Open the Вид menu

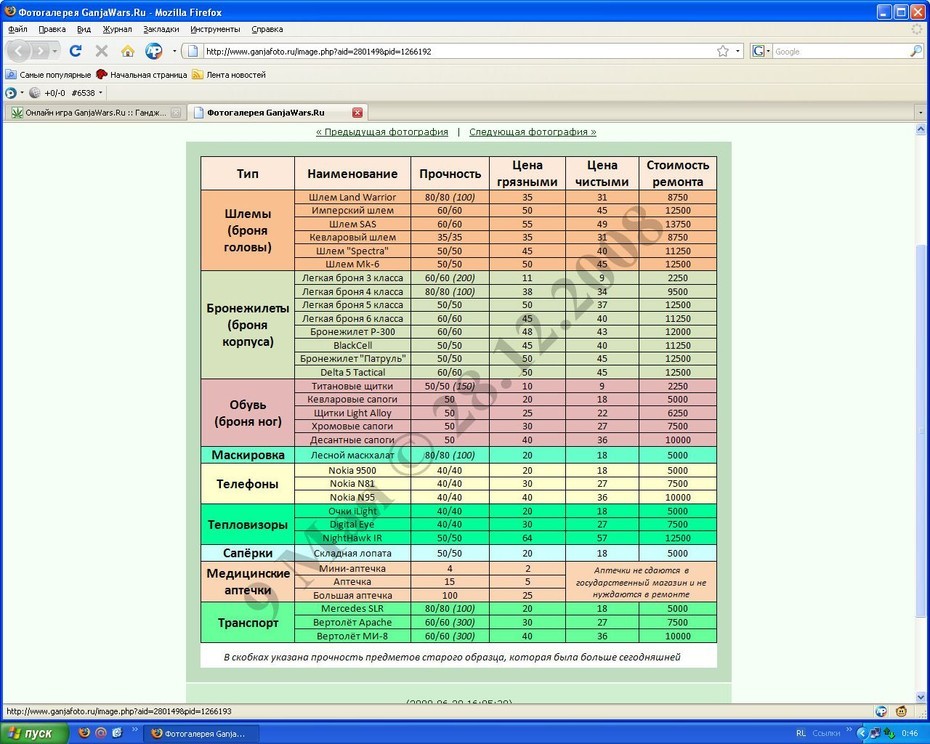(84, 29)
